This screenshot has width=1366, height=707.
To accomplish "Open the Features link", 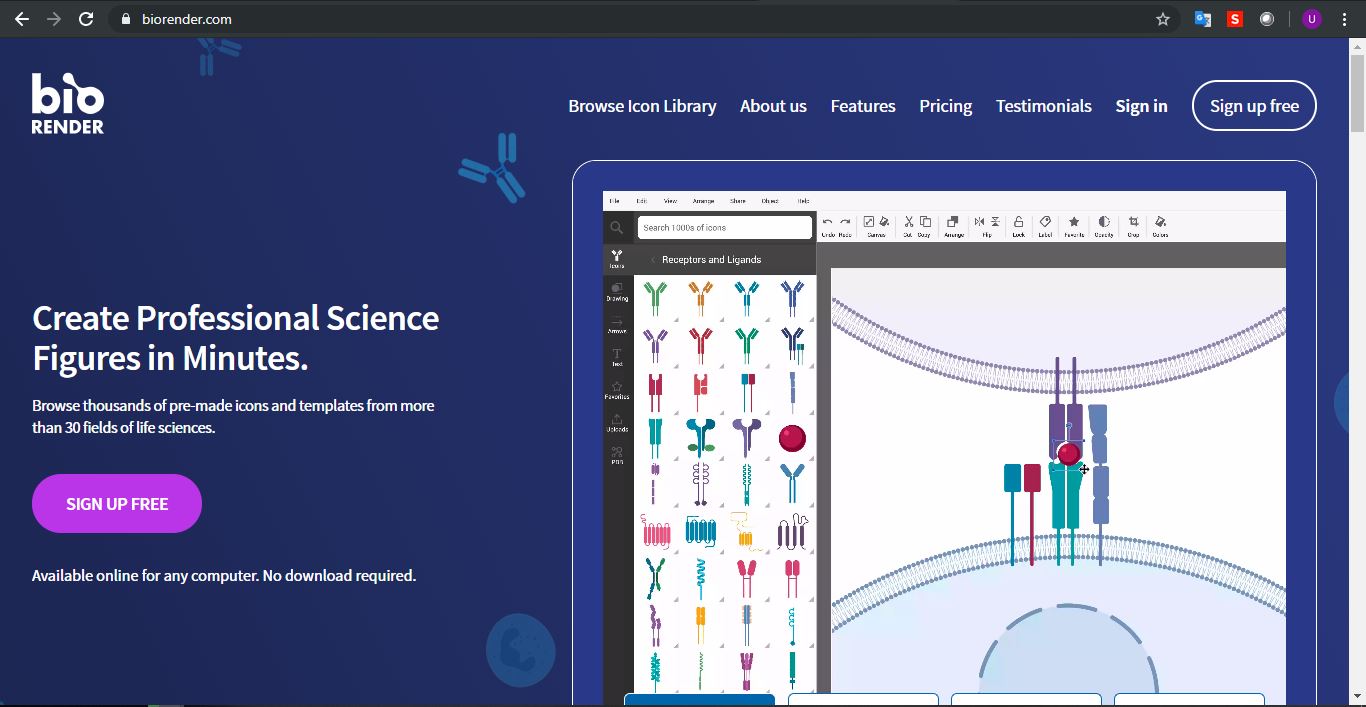I will click(863, 106).
